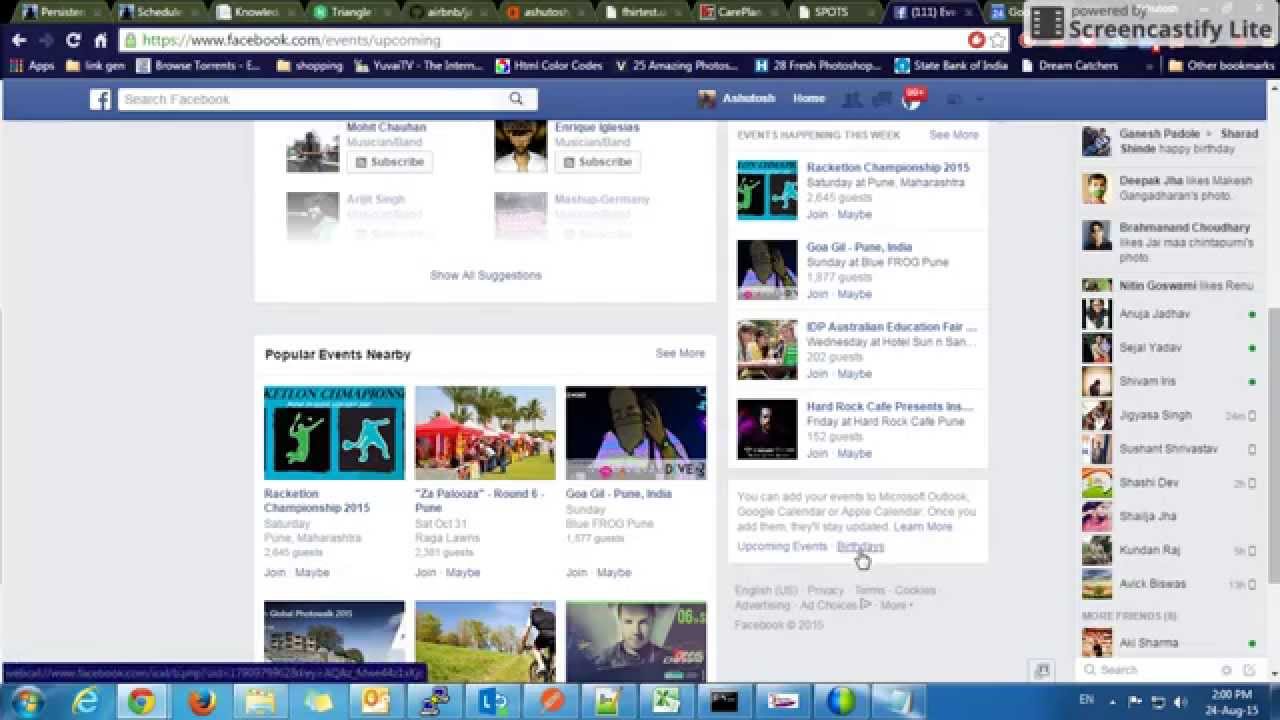Open the Windows Start button
This screenshot has height=720, width=1280.
click(x=26, y=701)
